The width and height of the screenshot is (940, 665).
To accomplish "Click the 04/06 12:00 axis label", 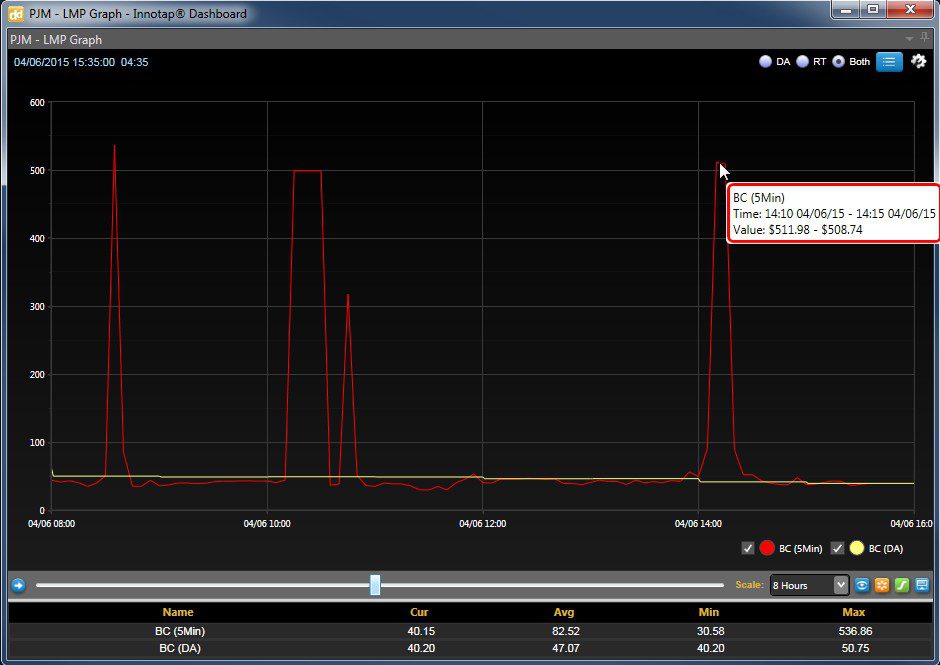I will [483, 523].
